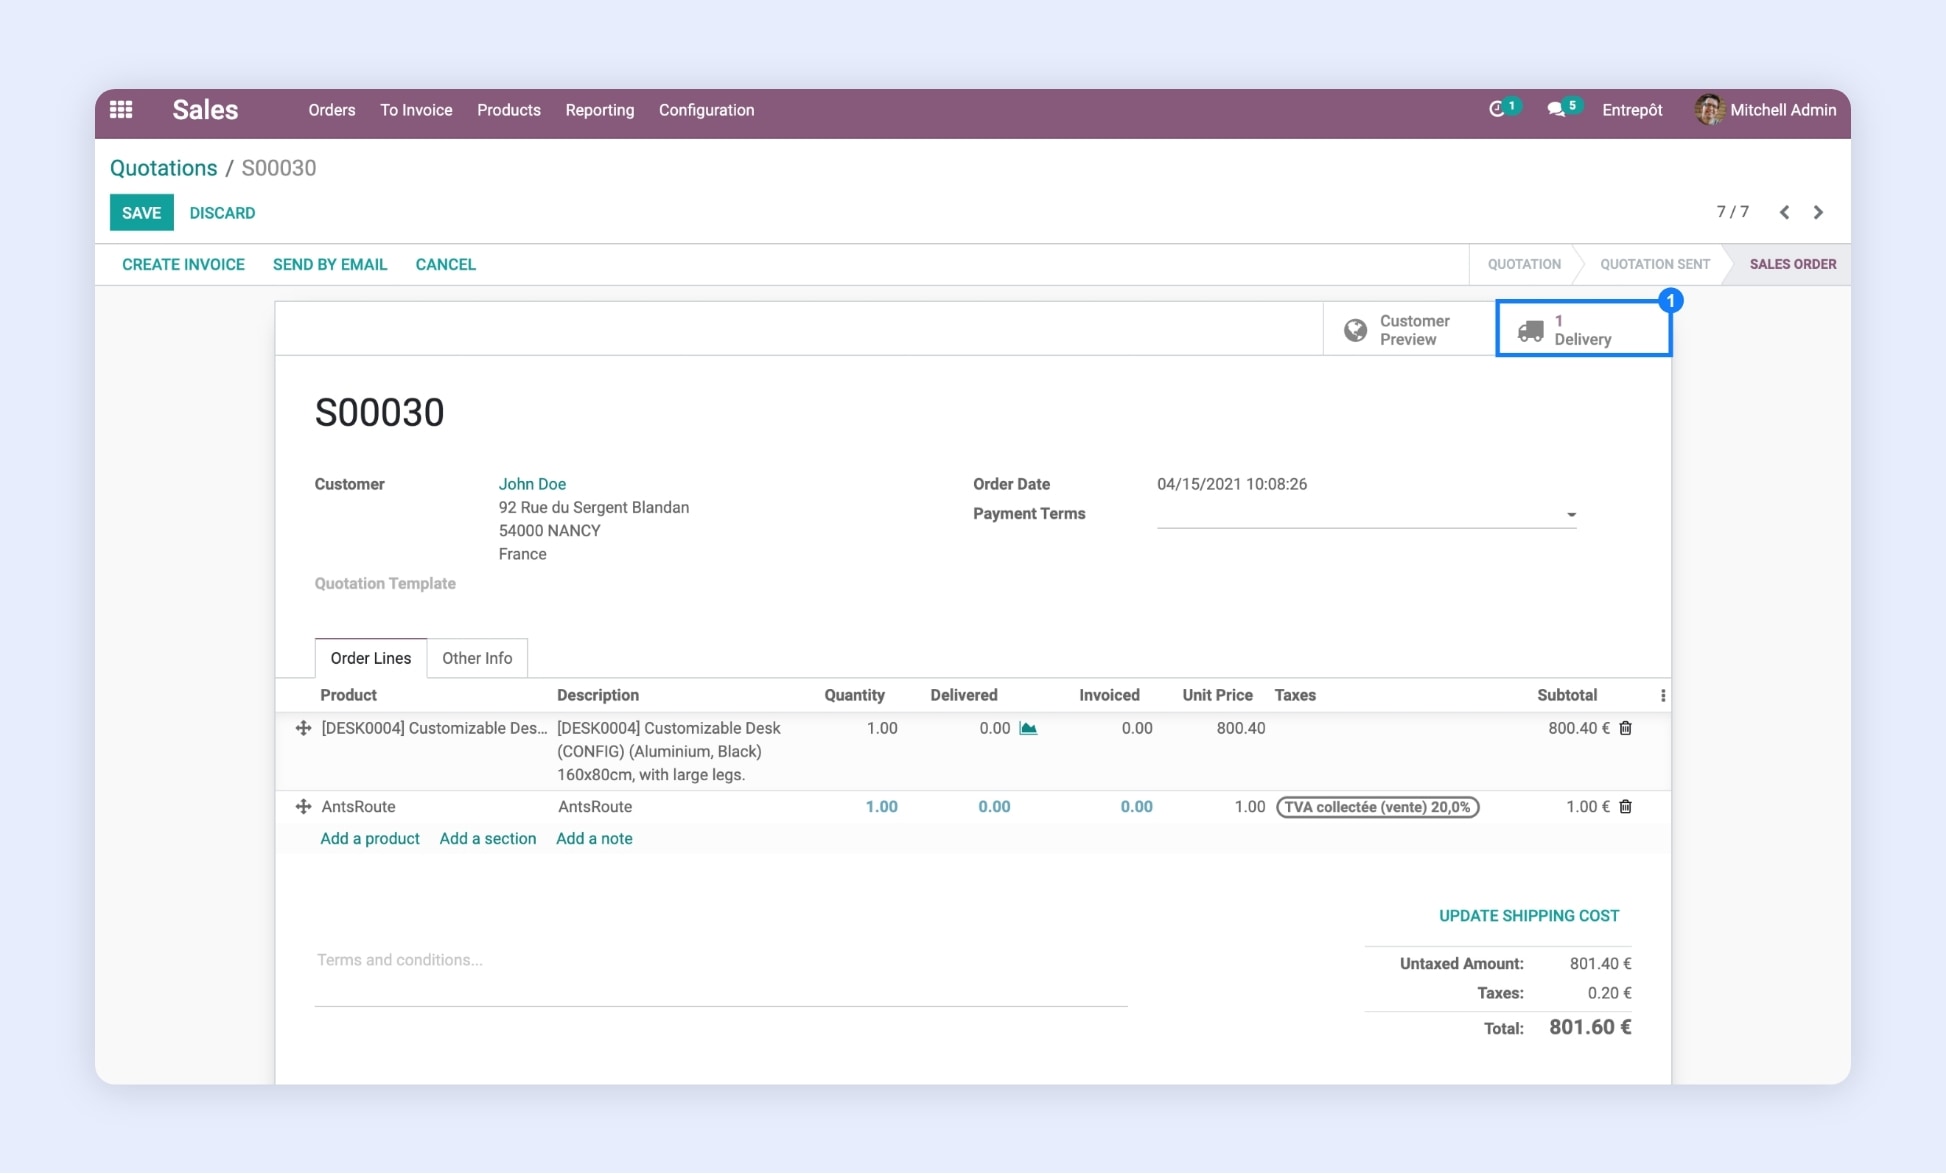Viewport: 1946px width, 1174px height.
Task: Click the Delivery truck smart button
Action: 1582,330
